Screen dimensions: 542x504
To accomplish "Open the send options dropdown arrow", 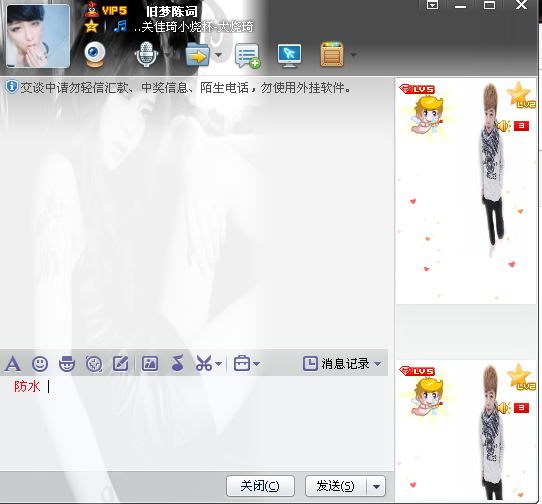I will (x=376, y=486).
